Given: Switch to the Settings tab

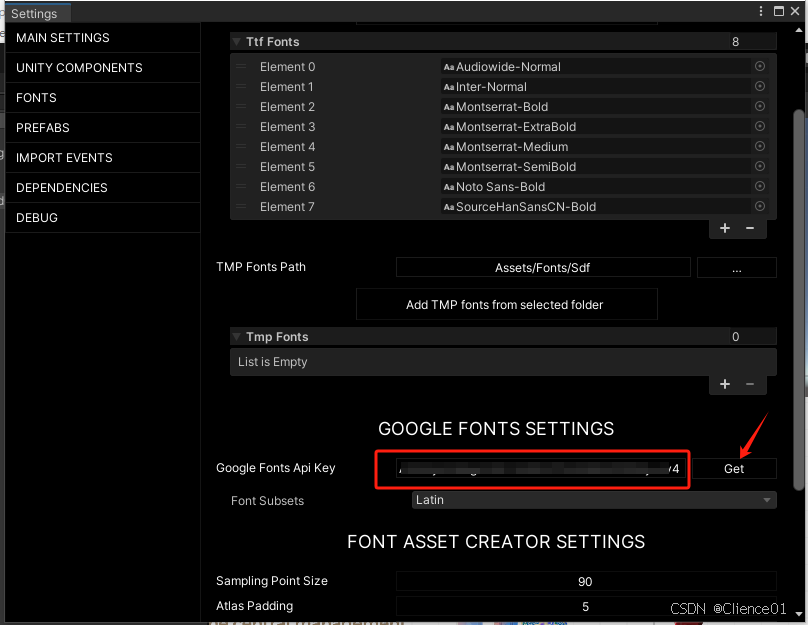Looking at the screenshot, I should (35, 13).
